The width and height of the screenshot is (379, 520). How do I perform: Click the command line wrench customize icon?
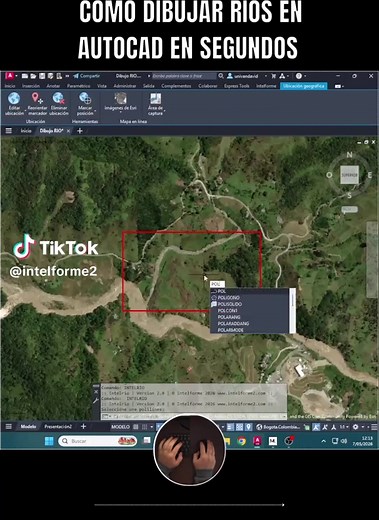click(x=96, y=401)
